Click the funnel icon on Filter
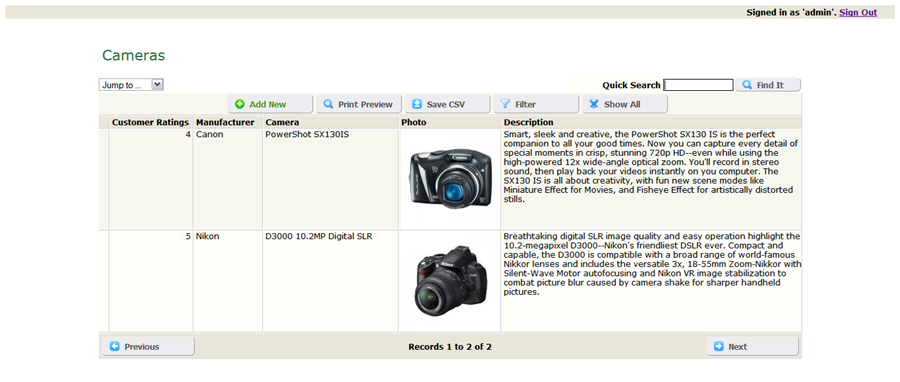The image size is (900, 382). pos(505,104)
